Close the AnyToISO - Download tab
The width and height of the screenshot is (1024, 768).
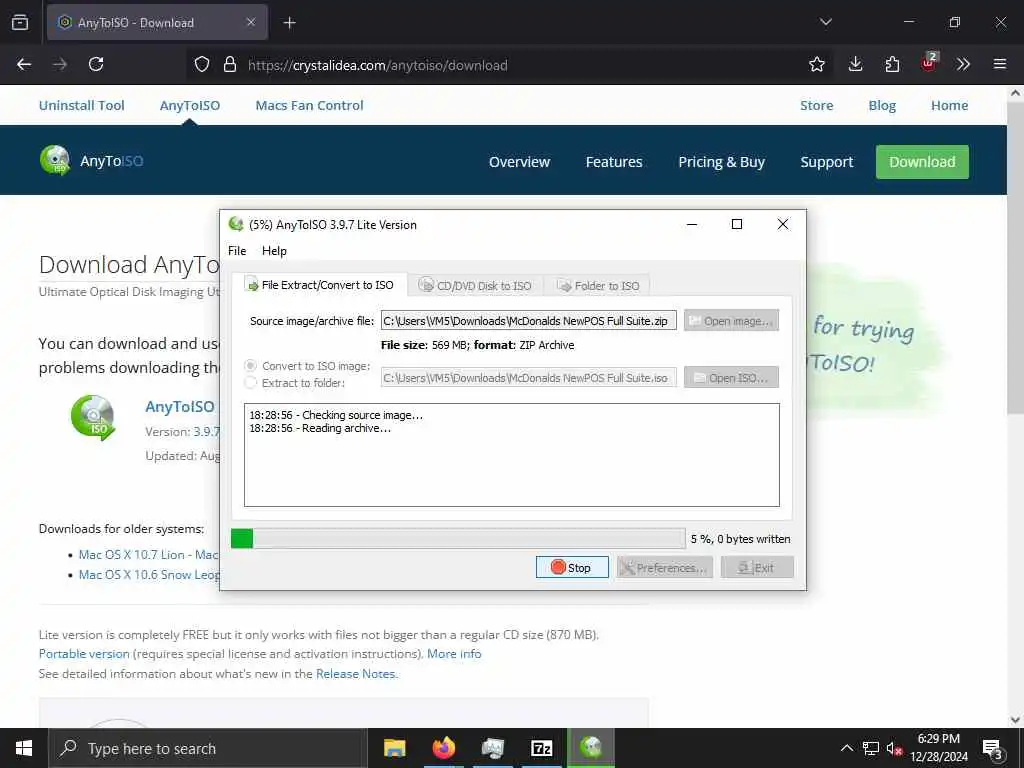click(x=251, y=22)
